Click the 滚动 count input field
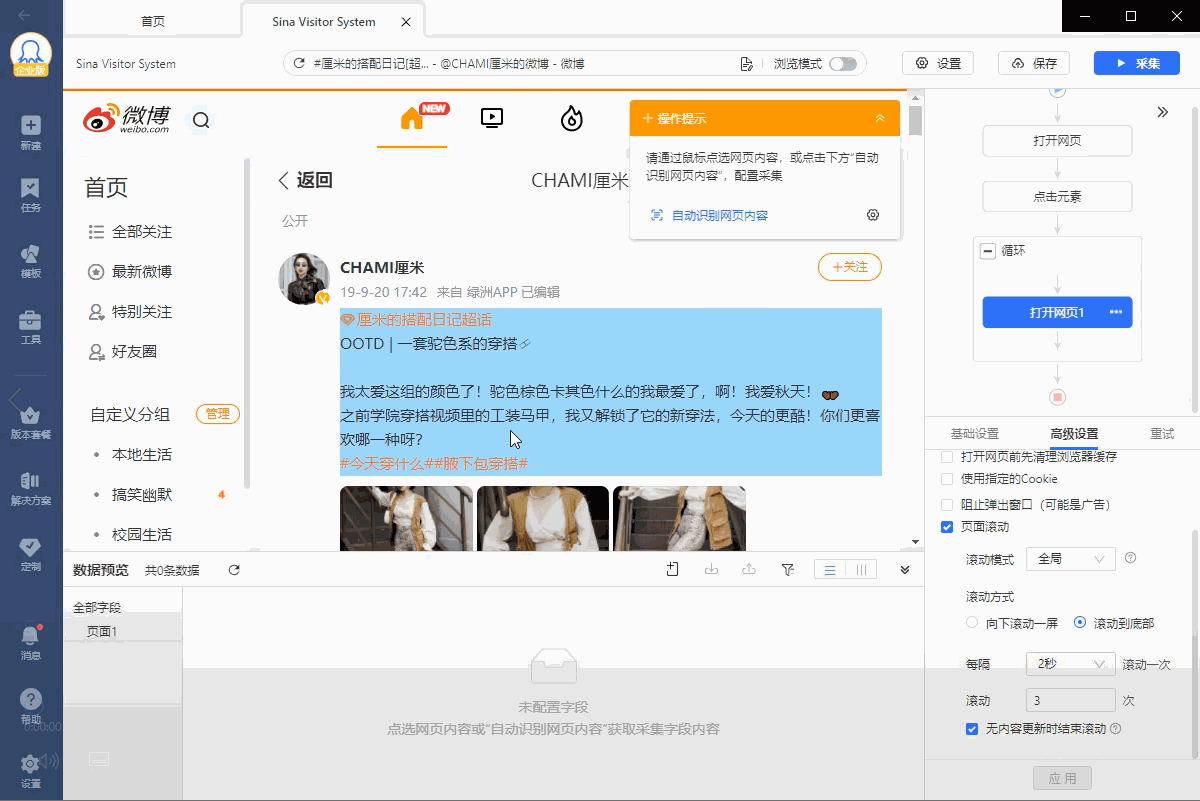 [1070, 700]
